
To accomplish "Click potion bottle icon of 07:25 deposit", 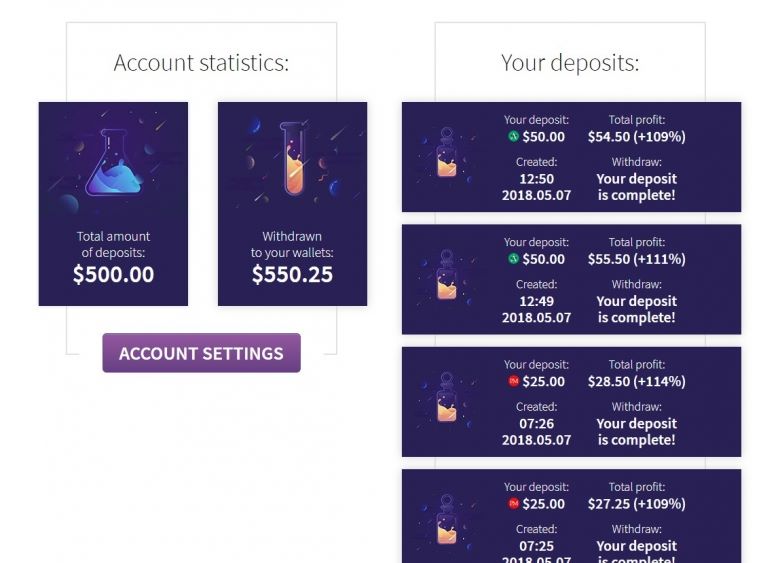I will point(447,519).
